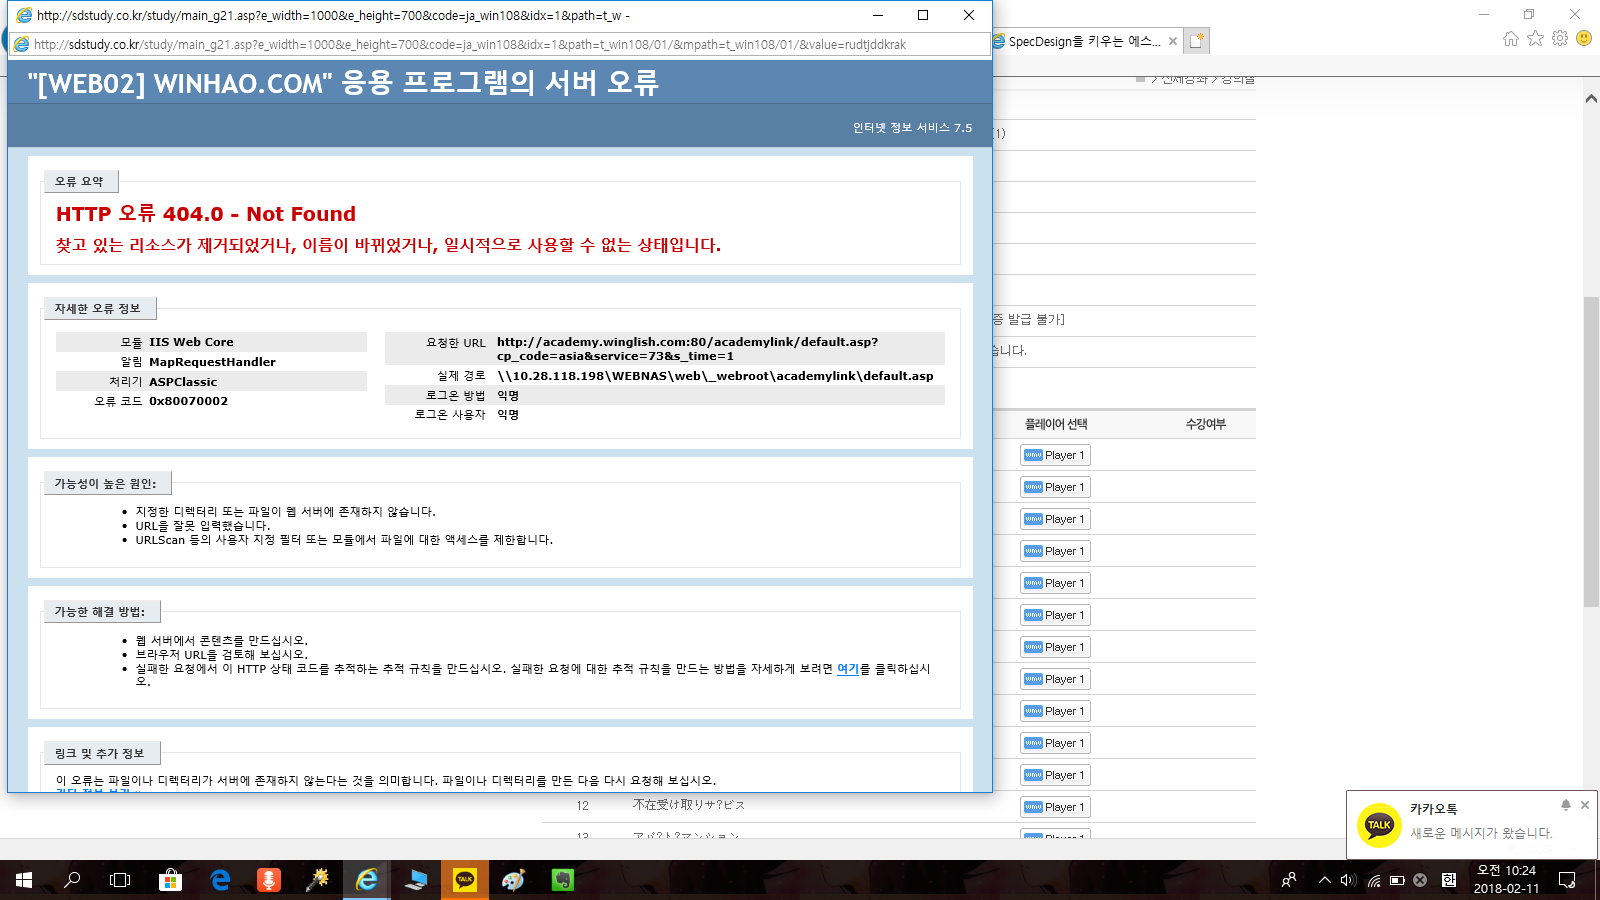Image resolution: width=1600 pixels, height=900 pixels.
Task: Click the main page vertical scrollbar thumb
Action: pos(1591,452)
